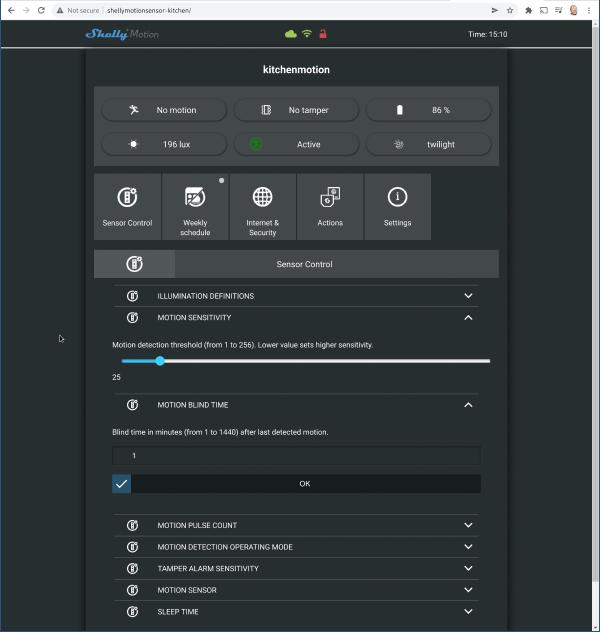Expand MOTION PULSE COUNT section chevron
The width and height of the screenshot is (600, 632).
pos(468,525)
